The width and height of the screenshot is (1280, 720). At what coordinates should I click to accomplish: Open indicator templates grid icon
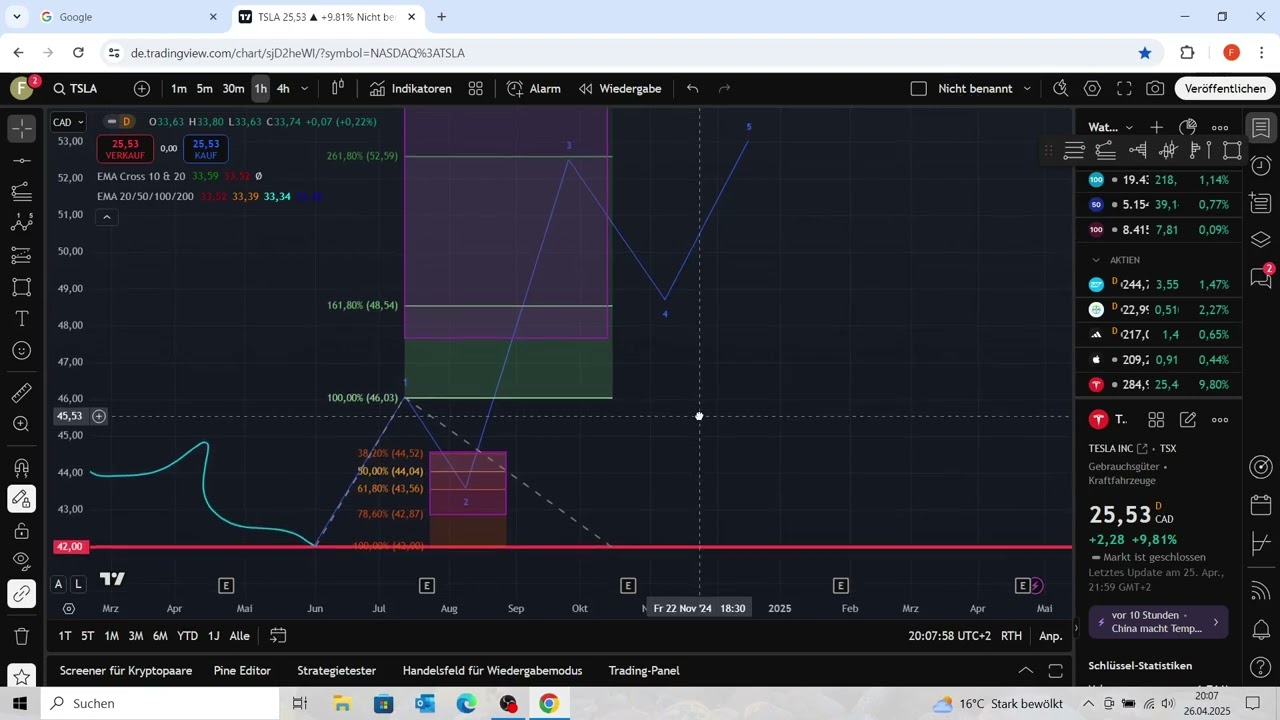click(476, 89)
